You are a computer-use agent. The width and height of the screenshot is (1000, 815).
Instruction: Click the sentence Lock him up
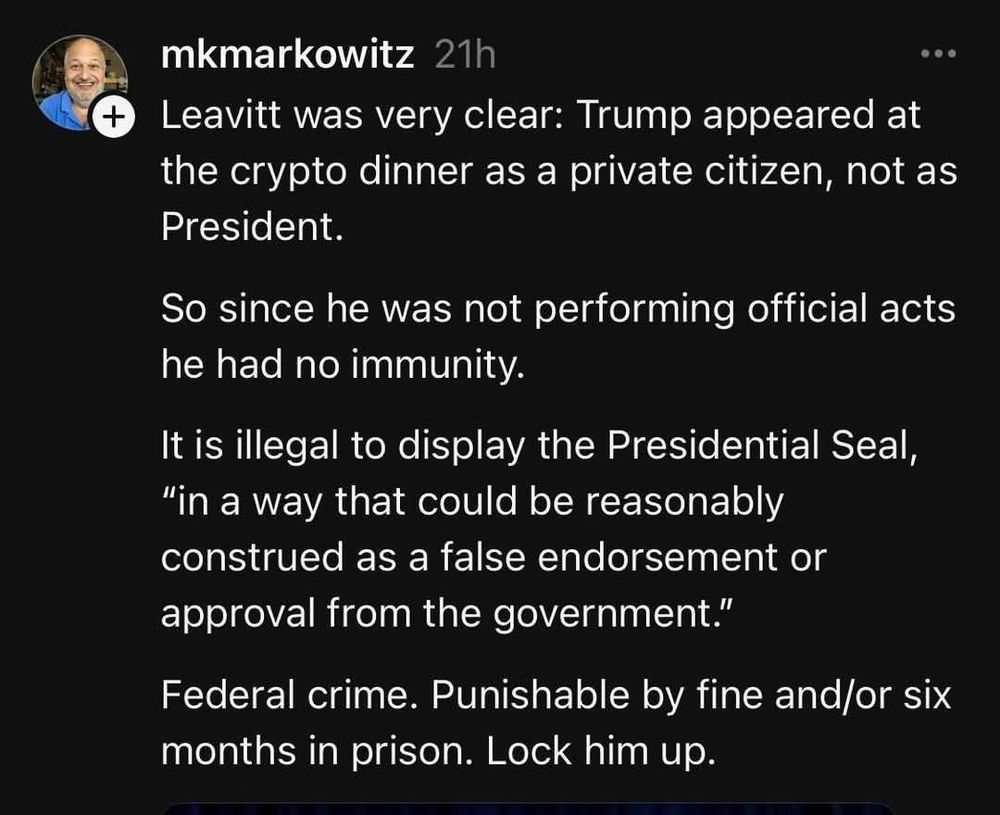pyautogui.click(x=602, y=751)
